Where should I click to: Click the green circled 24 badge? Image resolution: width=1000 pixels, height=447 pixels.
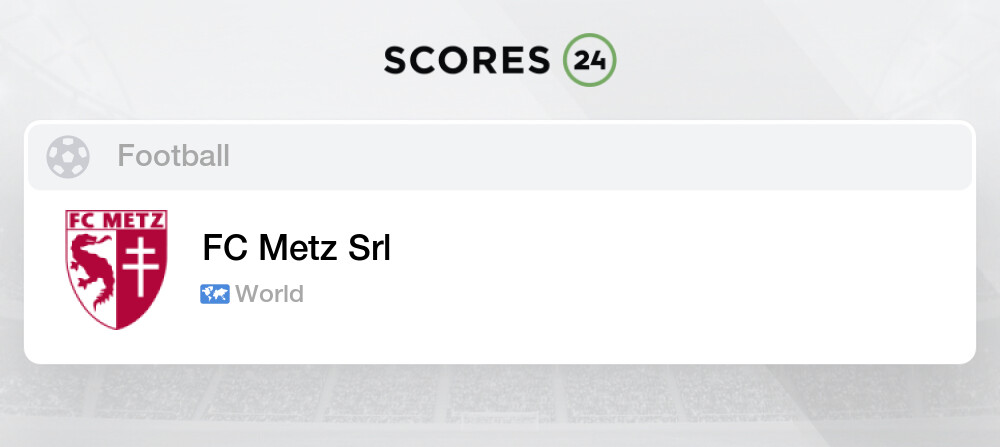coord(589,60)
